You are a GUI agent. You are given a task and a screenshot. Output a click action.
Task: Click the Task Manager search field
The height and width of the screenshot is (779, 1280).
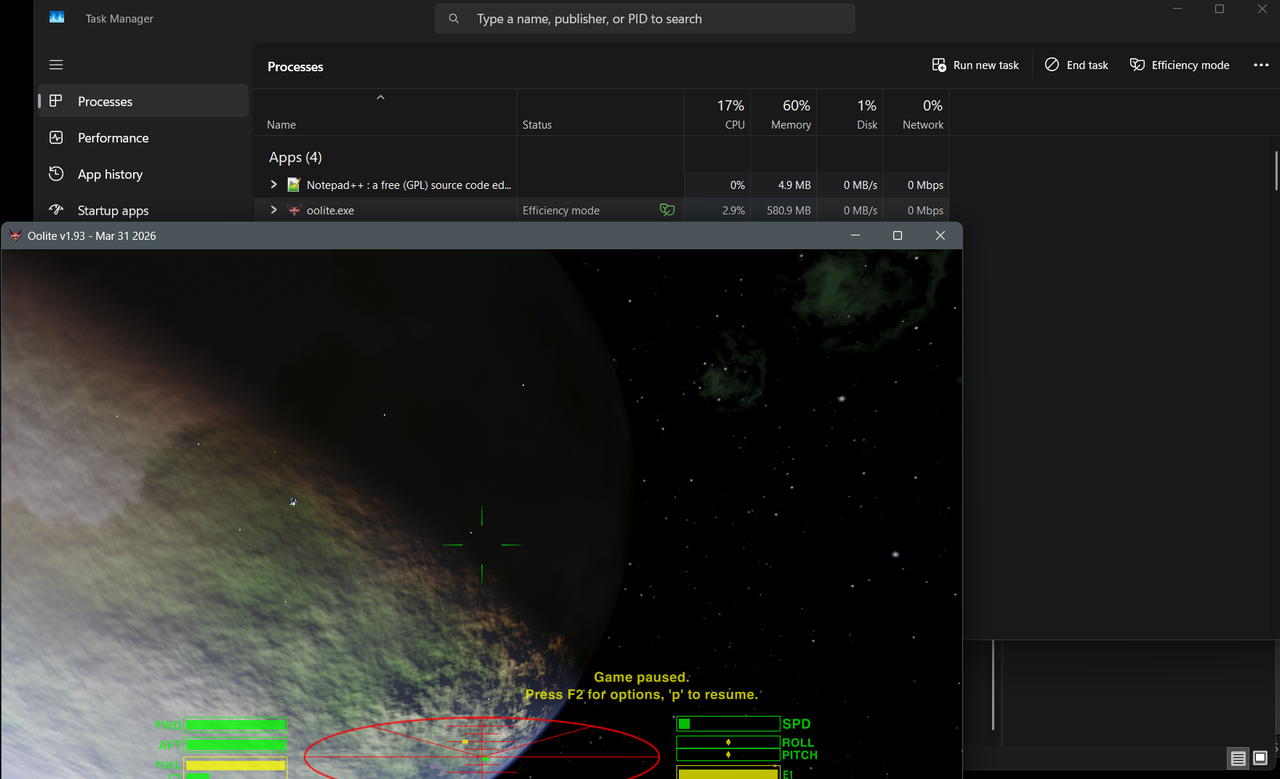[x=645, y=19]
